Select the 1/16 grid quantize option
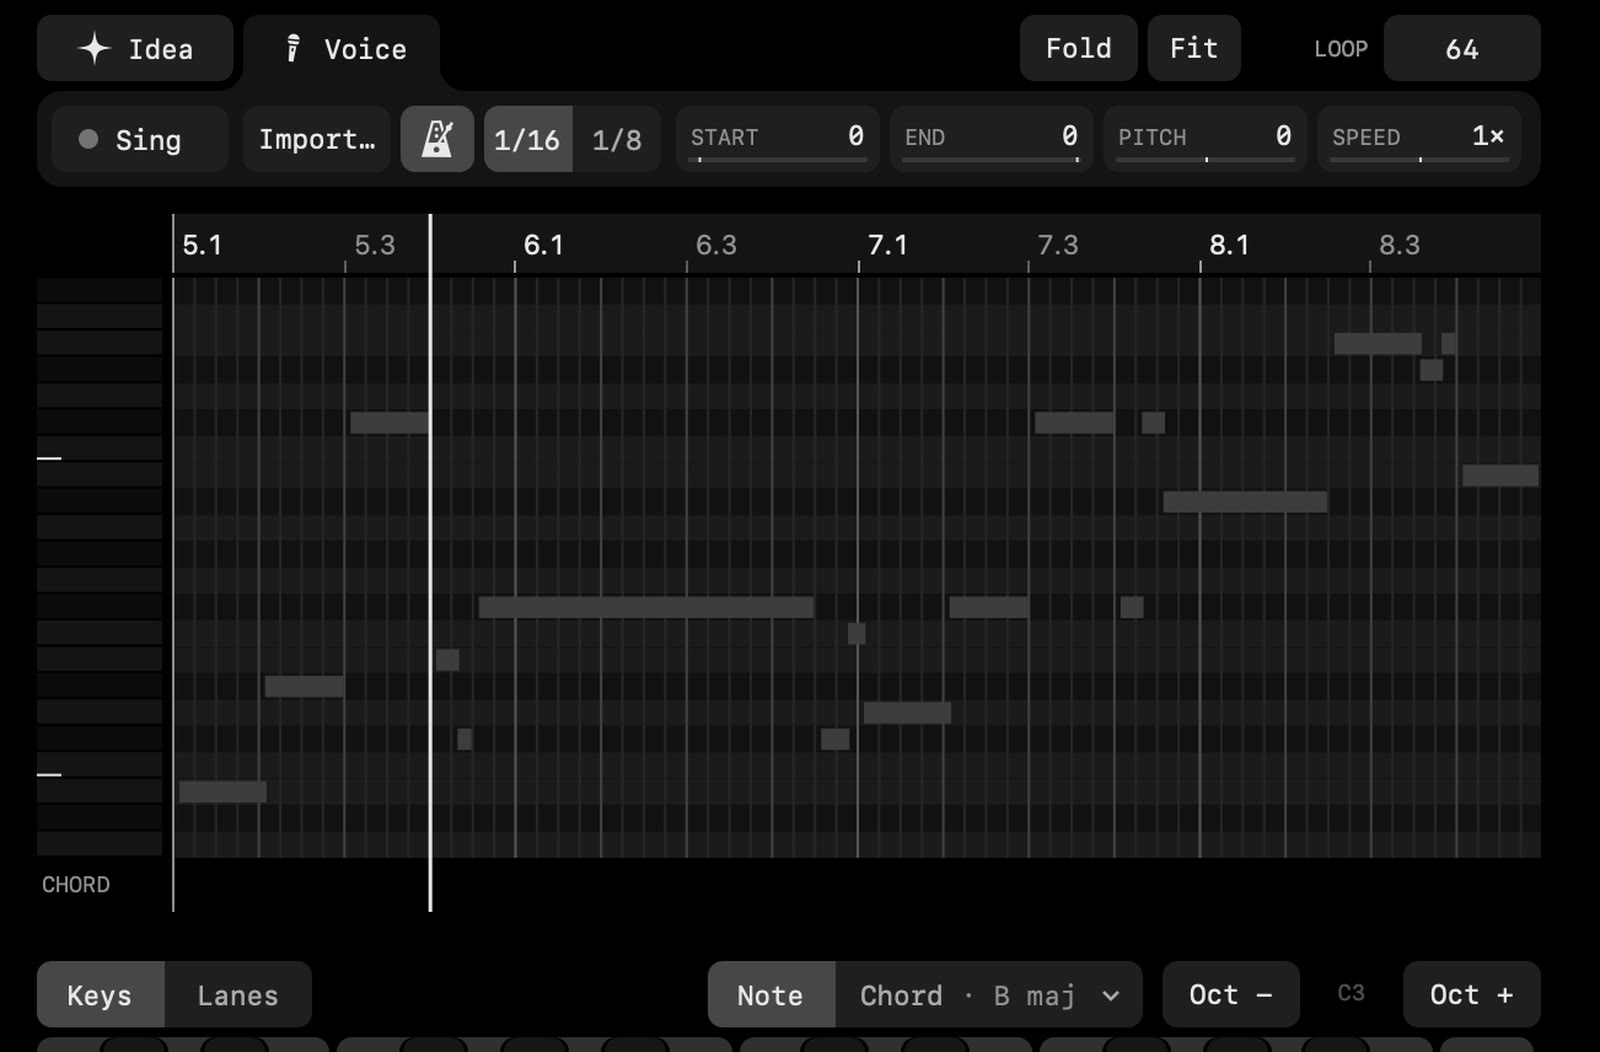This screenshot has height=1052, width=1600. [528, 139]
